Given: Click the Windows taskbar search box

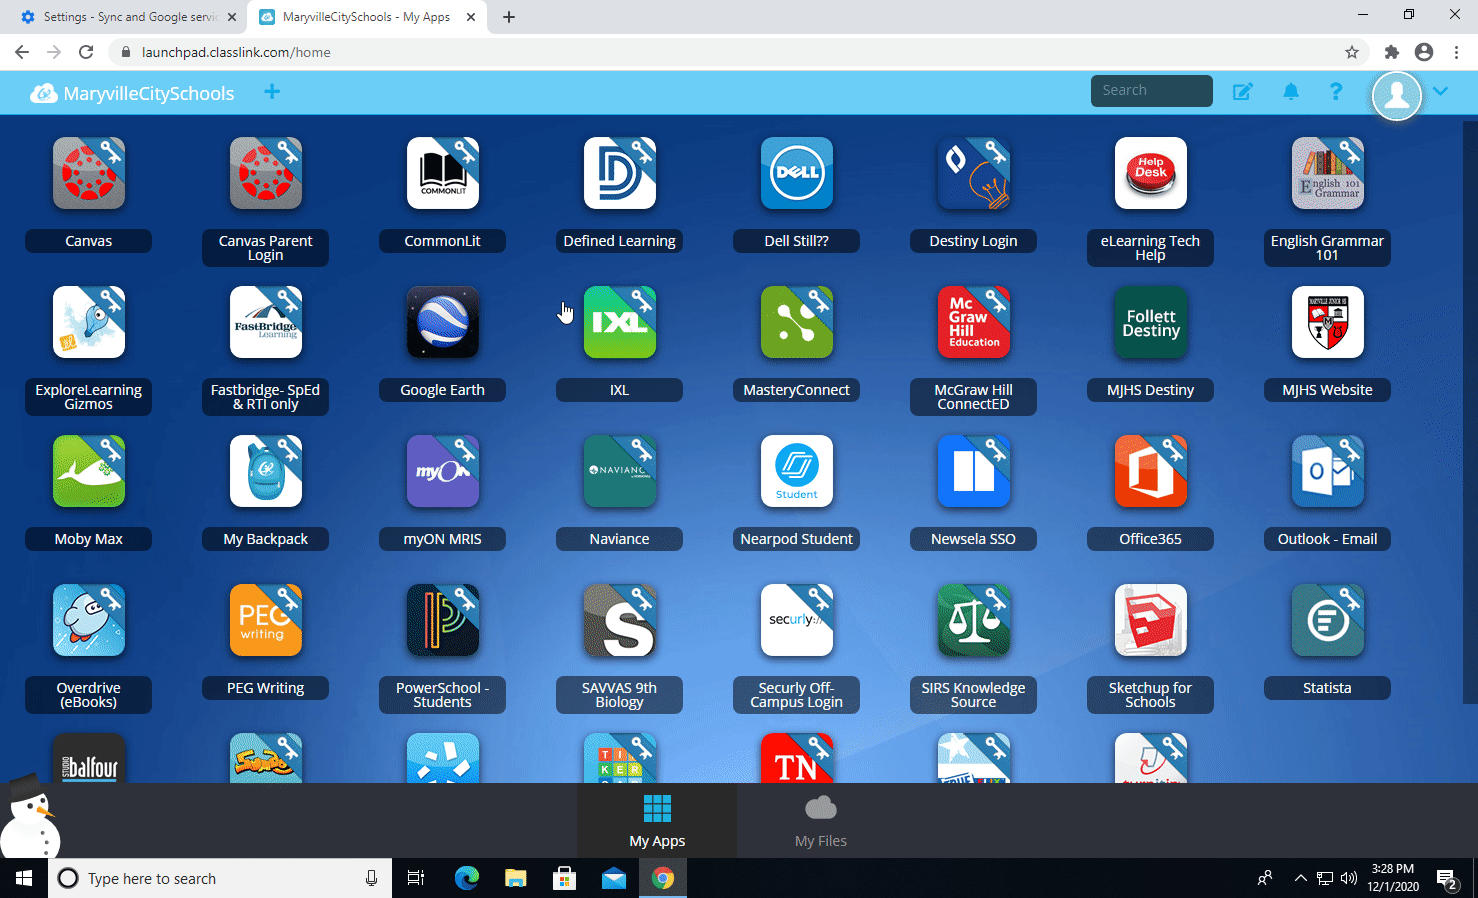Looking at the screenshot, I should click(220, 879).
